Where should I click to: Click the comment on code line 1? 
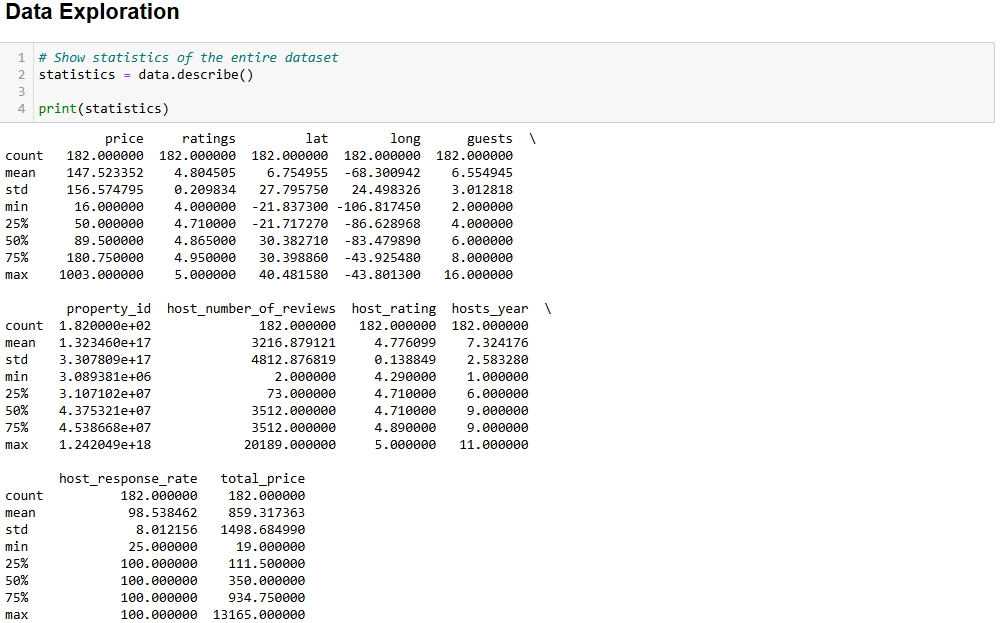pos(188,58)
